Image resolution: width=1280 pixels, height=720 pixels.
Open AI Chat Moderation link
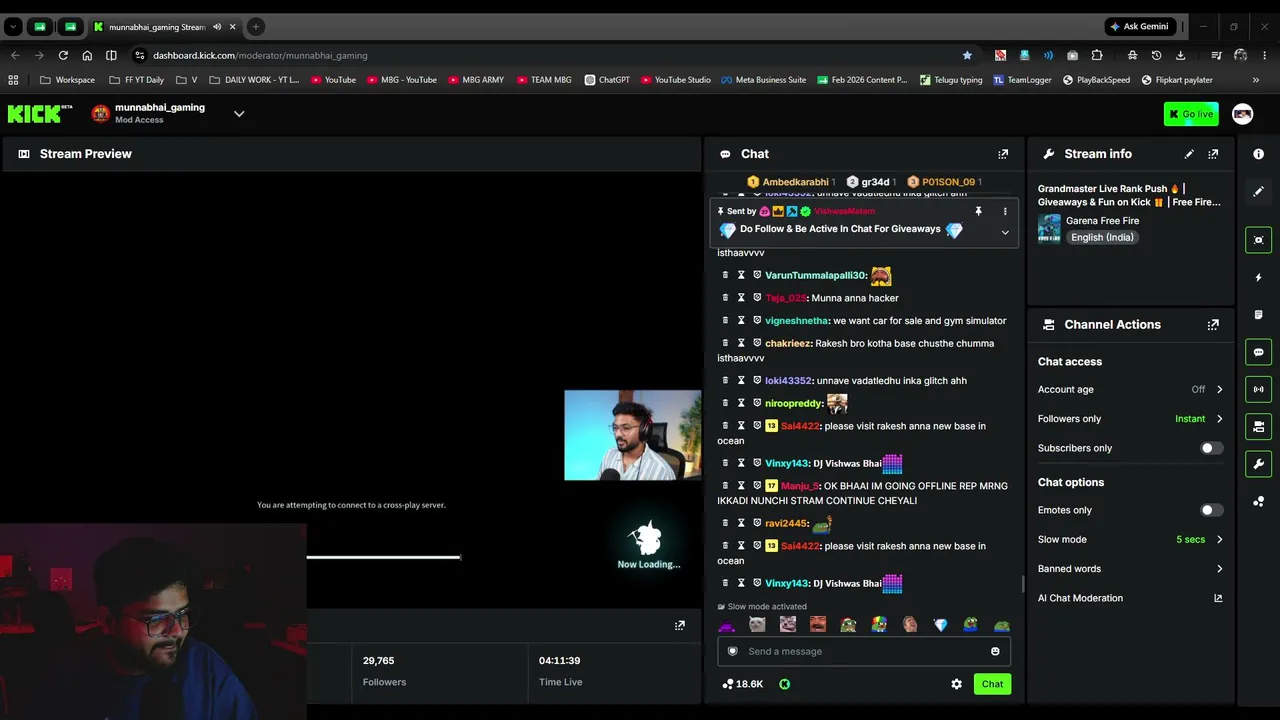1130,598
